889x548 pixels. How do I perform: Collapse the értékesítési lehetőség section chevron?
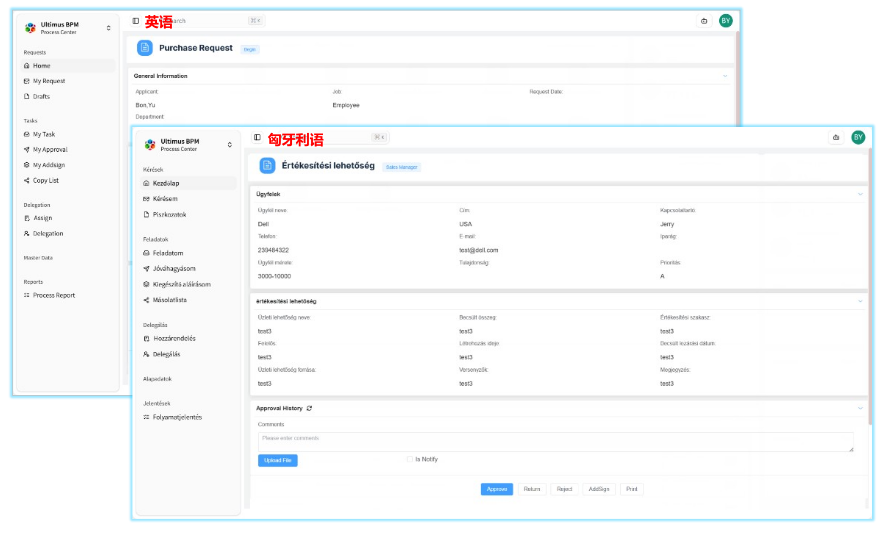click(859, 301)
